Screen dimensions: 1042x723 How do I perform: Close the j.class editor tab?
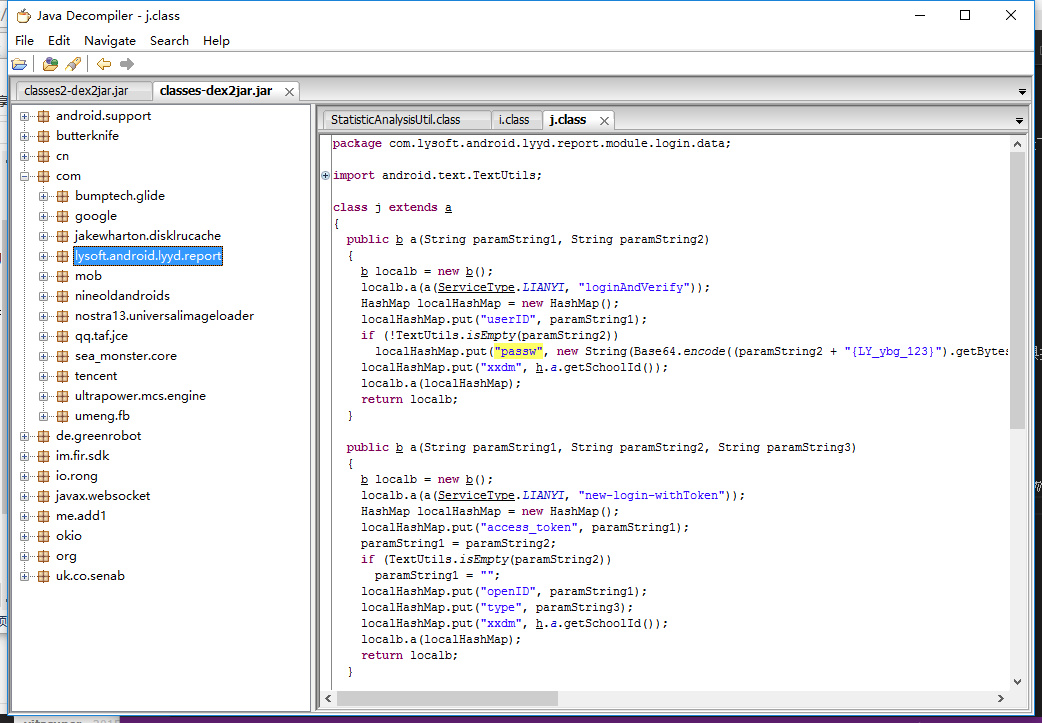coord(604,120)
